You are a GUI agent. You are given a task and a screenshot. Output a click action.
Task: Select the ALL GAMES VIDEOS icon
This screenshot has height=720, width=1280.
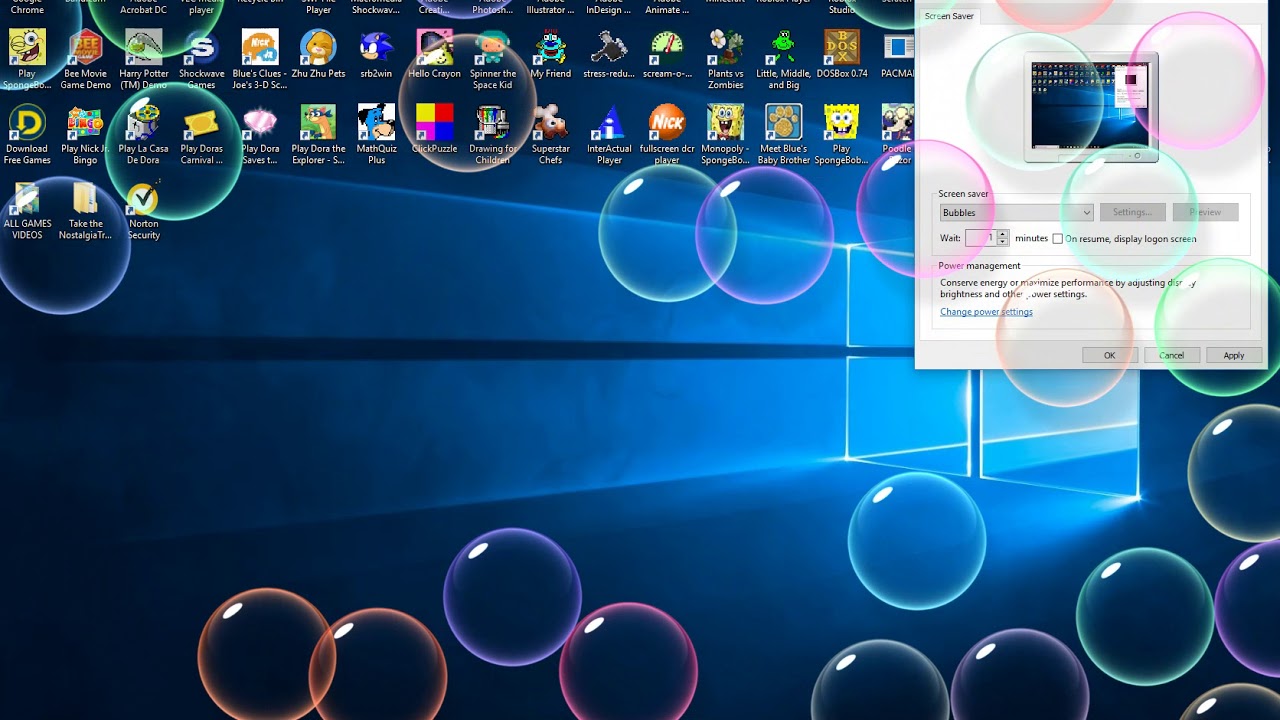(27, 211)
